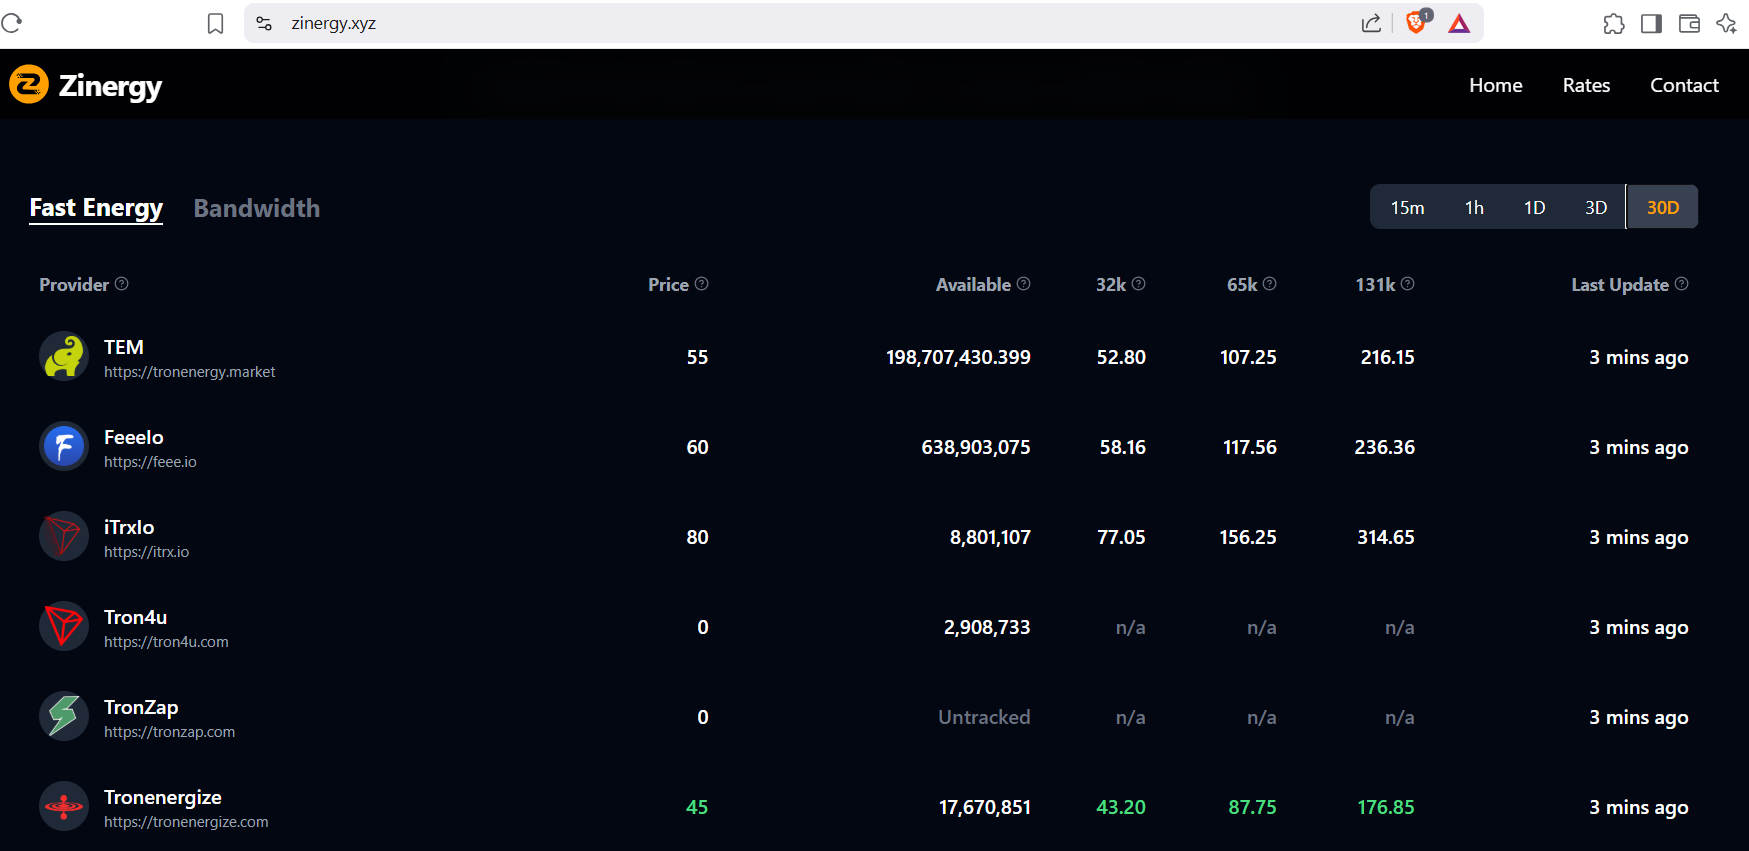The image size is (1749, 851).
Task: Click the 314.65 value for iTrxIo
Action: point(1386,537)
